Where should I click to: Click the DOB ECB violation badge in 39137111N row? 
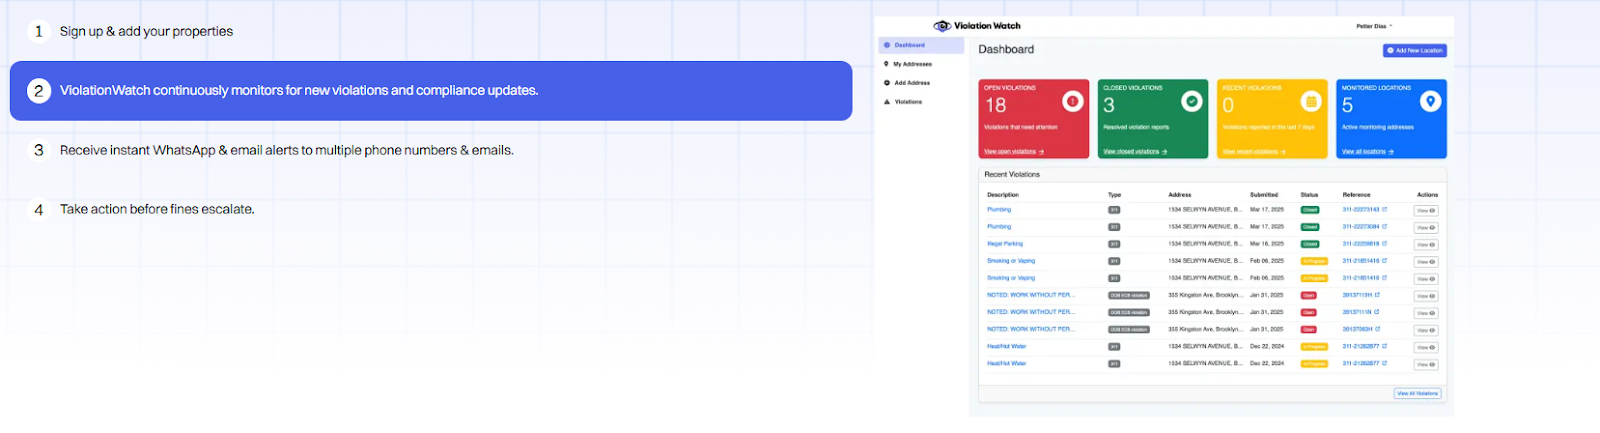1129,312
